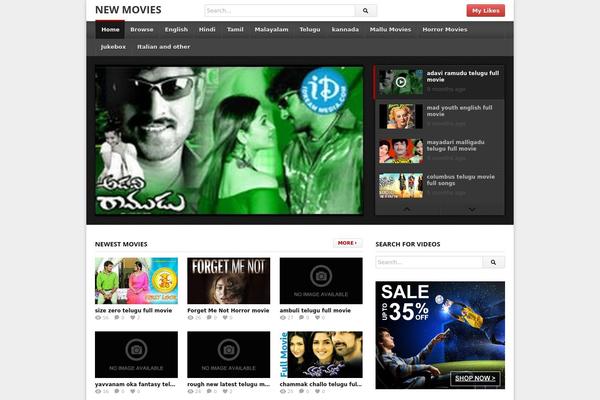Open the ambuli no-image placeholder thumbnail
This screenshot has height=400, width=600.
(x=321, y=281)
